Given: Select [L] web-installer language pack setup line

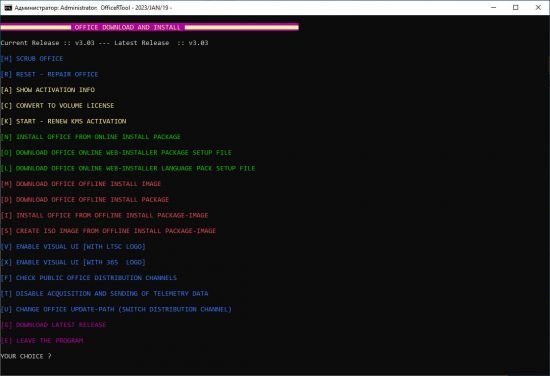Looking at the screenshot, I should (x=128, y=168).
